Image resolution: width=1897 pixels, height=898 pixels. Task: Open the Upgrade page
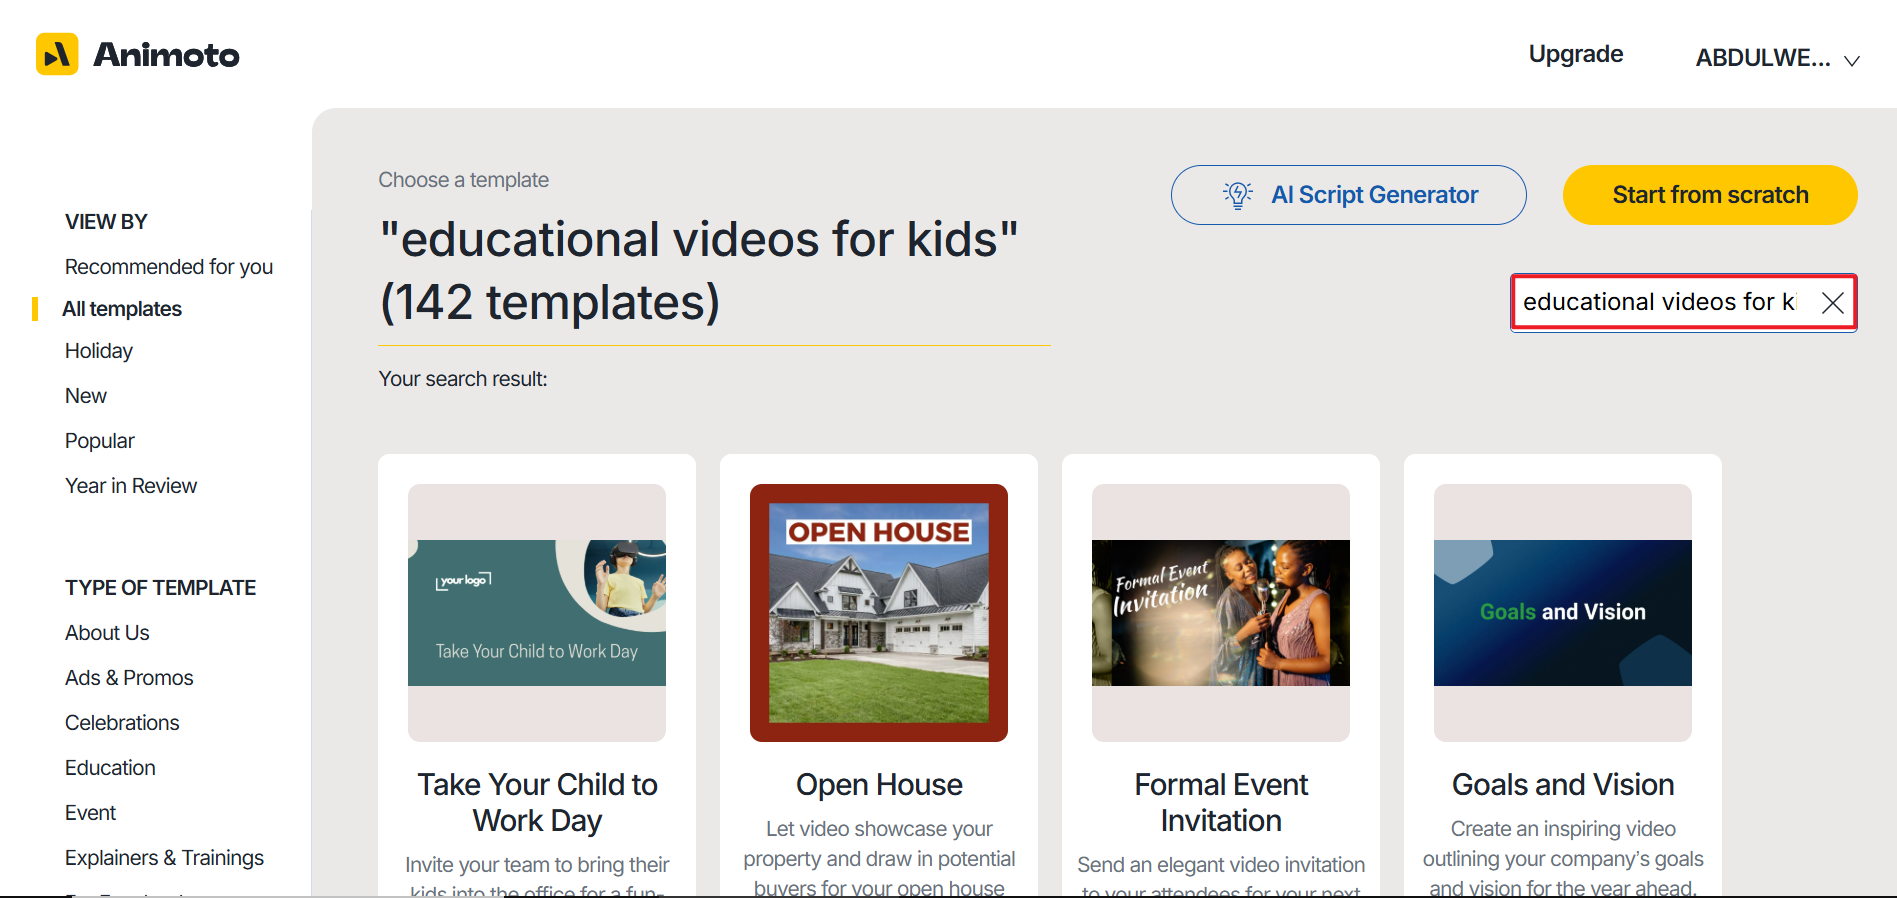(1575, 54)
